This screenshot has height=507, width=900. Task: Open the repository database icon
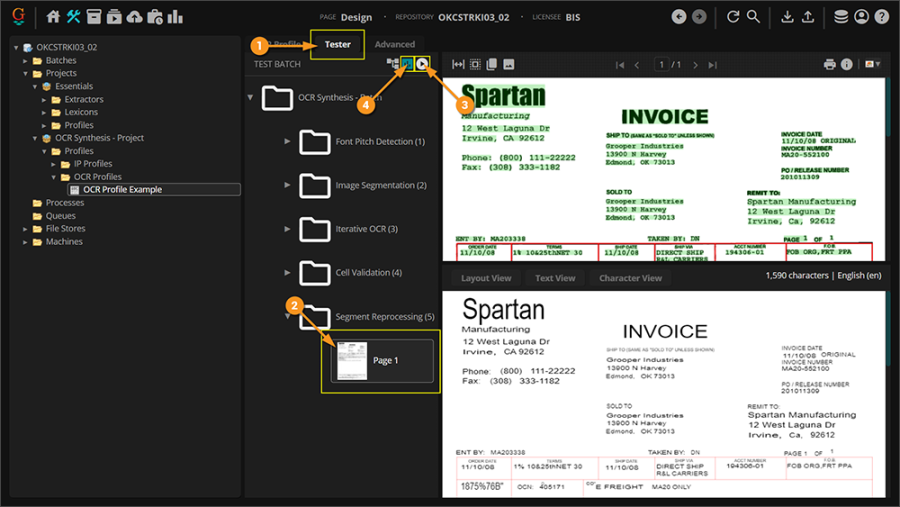[x=841, y=17]
